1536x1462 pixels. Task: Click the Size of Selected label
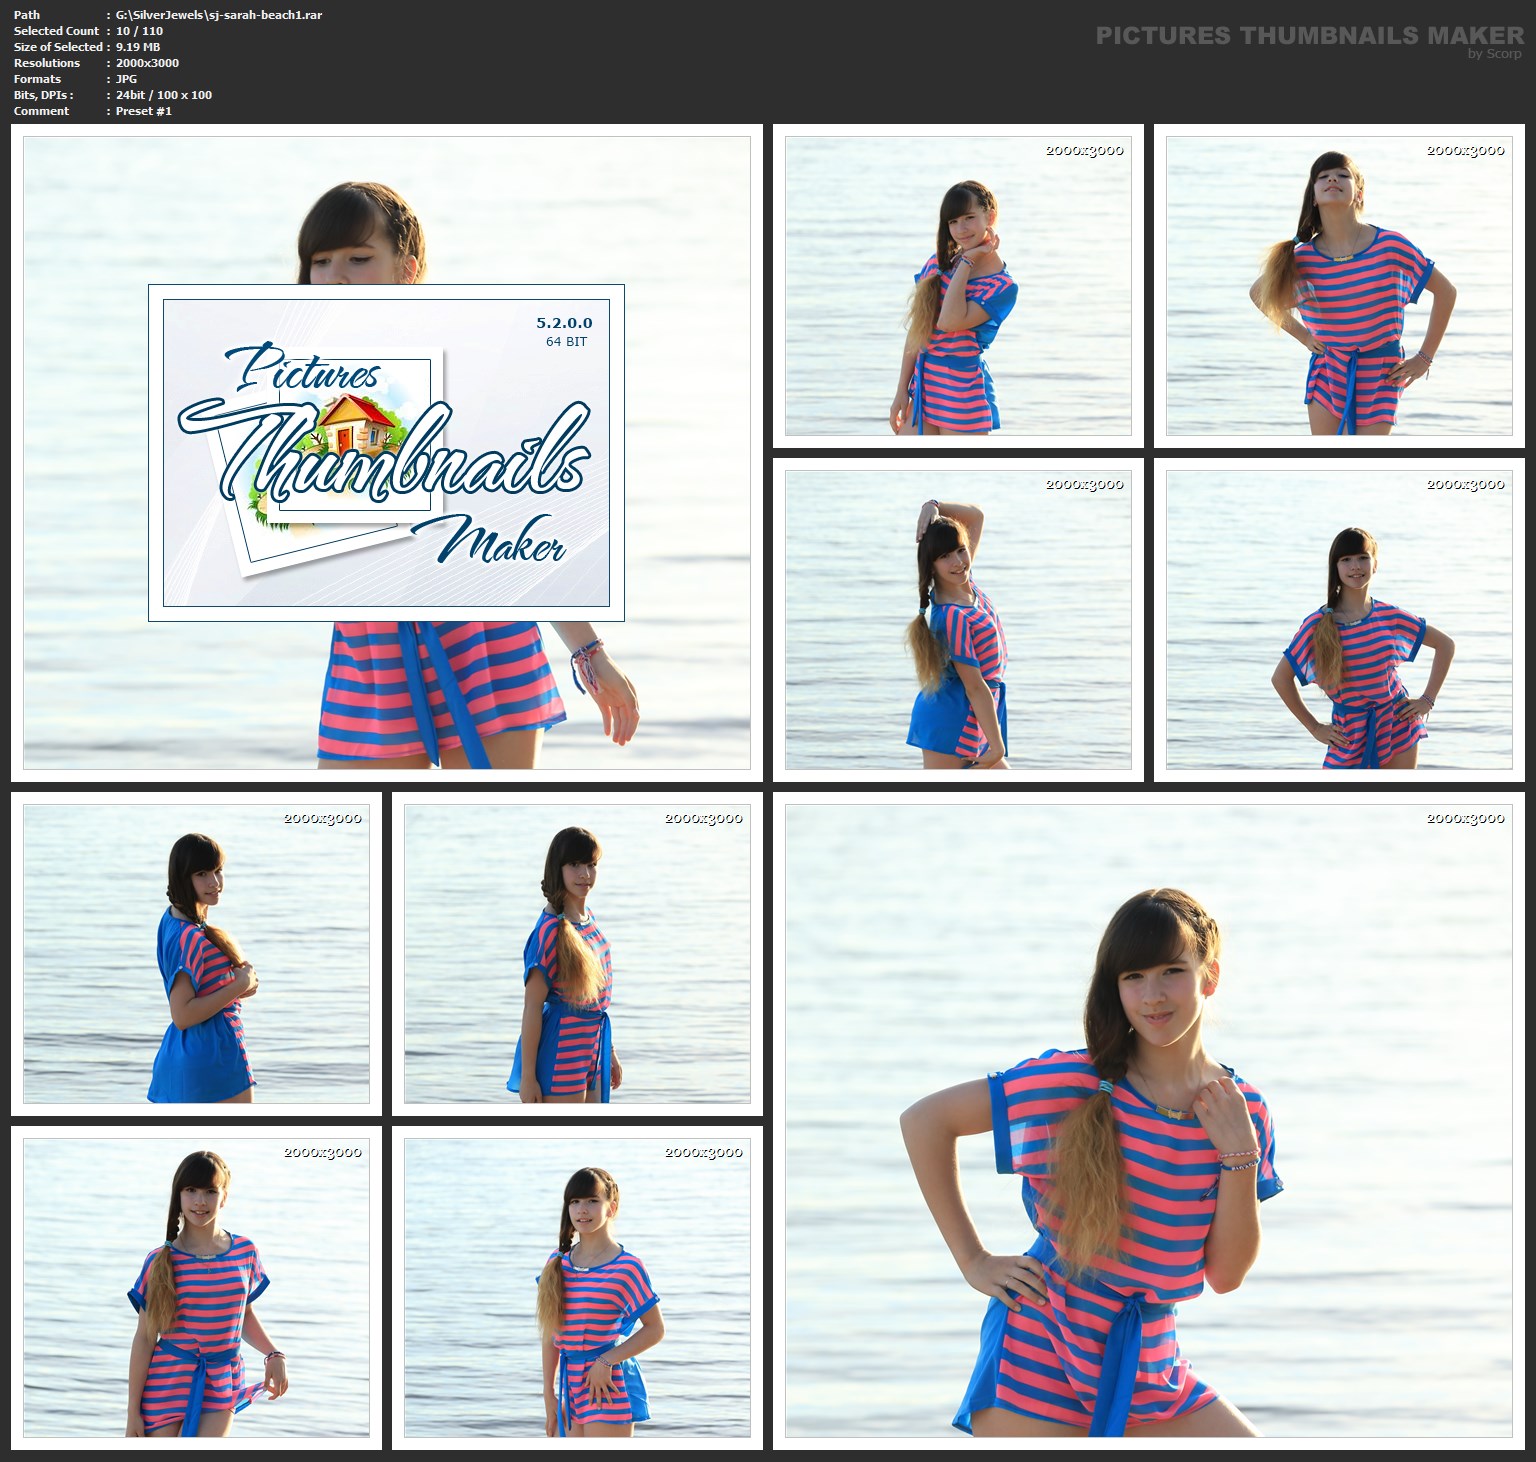58,47
